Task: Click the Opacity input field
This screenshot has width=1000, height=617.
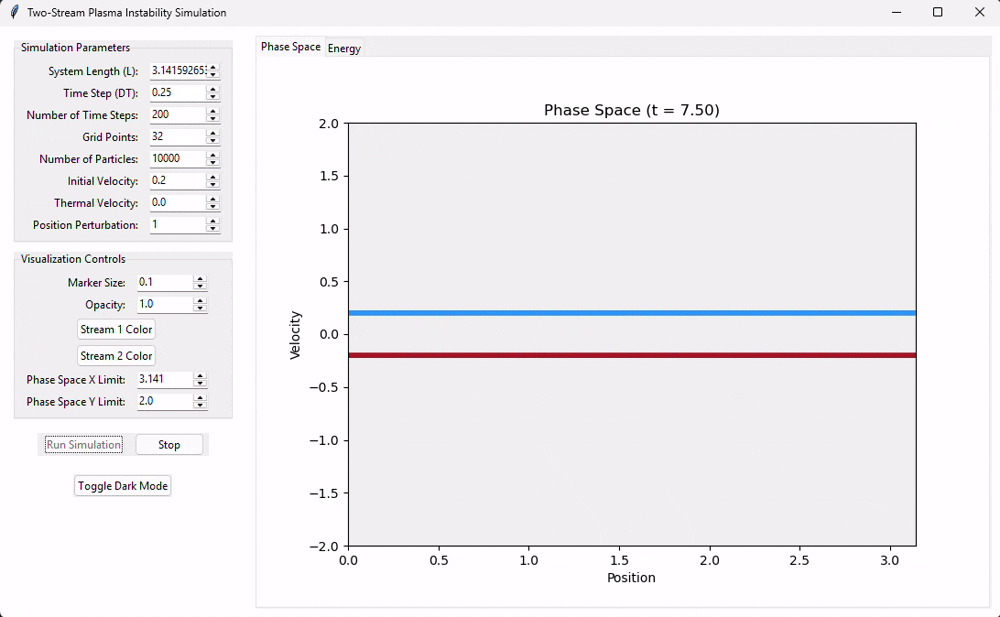Action: [x=165, y=304]
